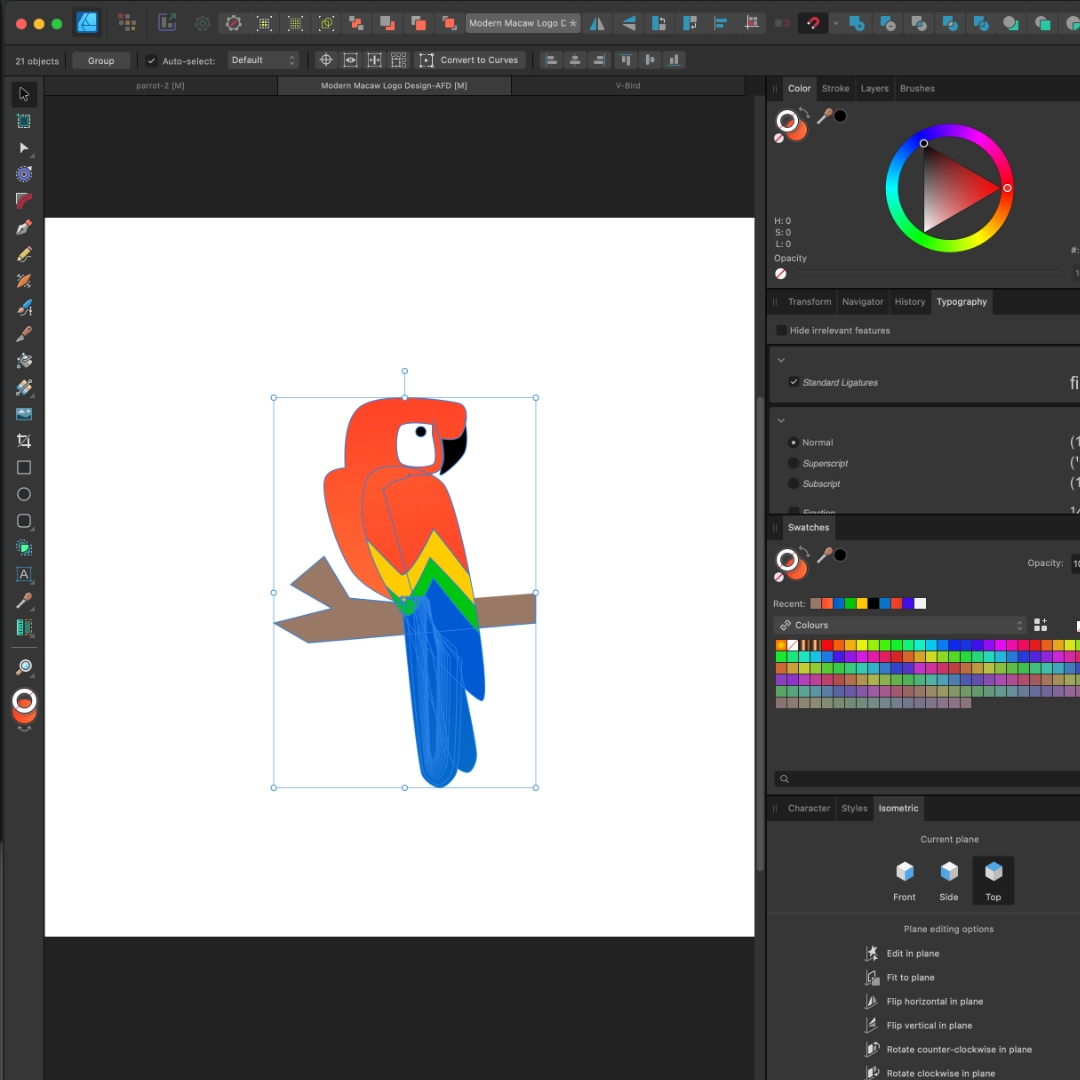Choose the Rectangle shape tool
The height and width of the screenshot is (1080, 1080).
click(24, 468)
